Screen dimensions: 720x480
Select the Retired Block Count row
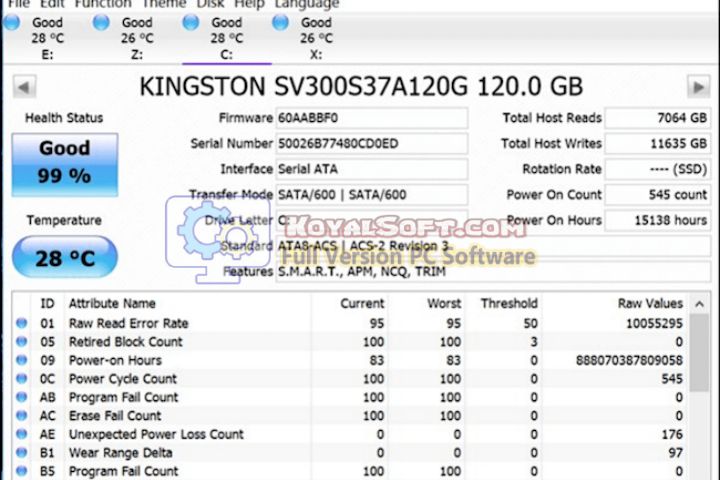click(350, 342)
